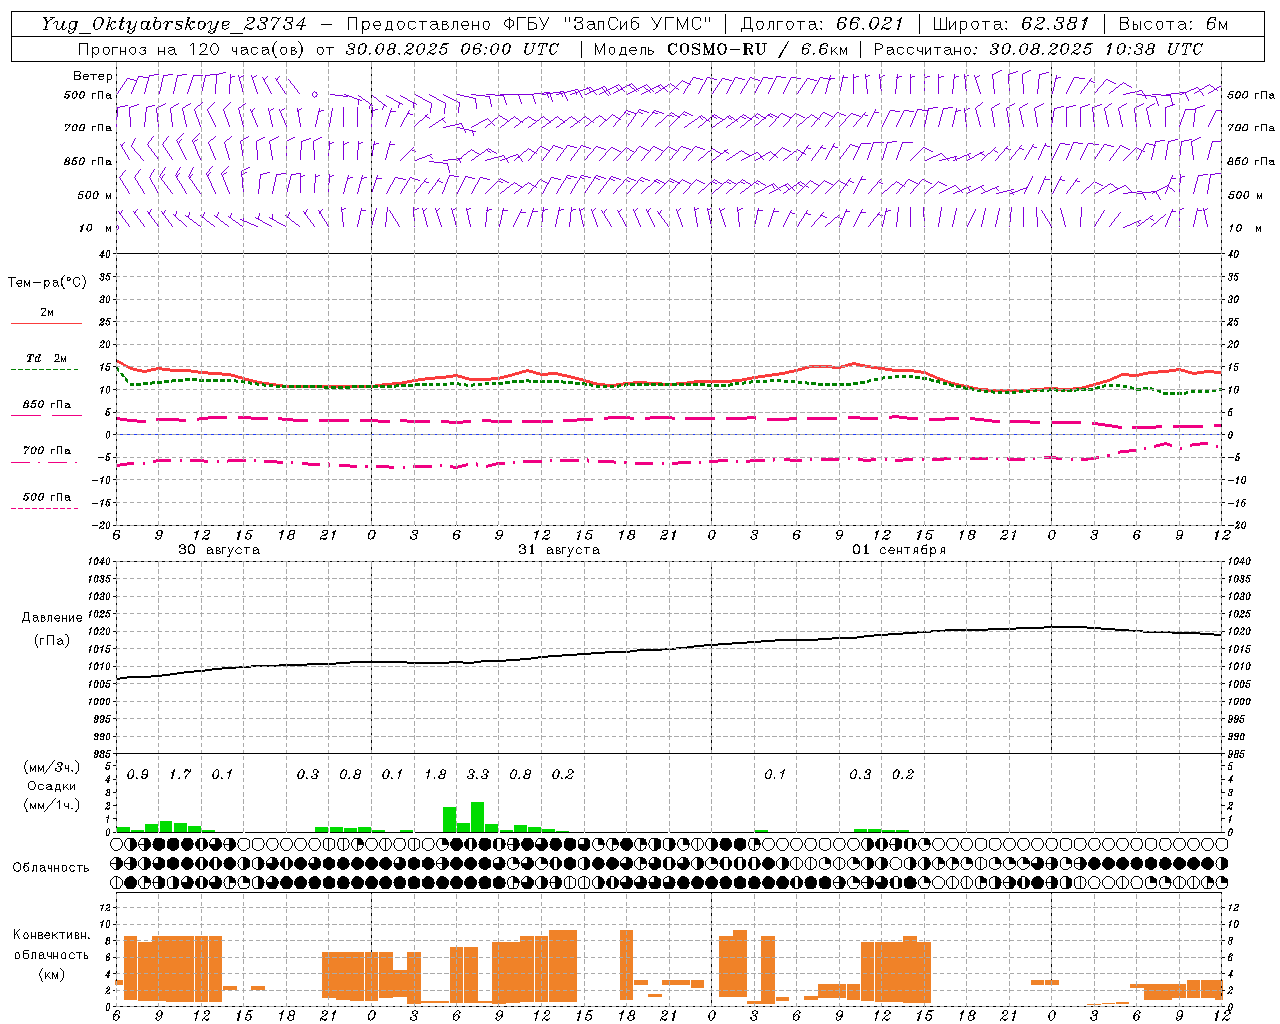
Task: Click the 1.8 precipitation amount value
Action: click(x=435, y=775)
